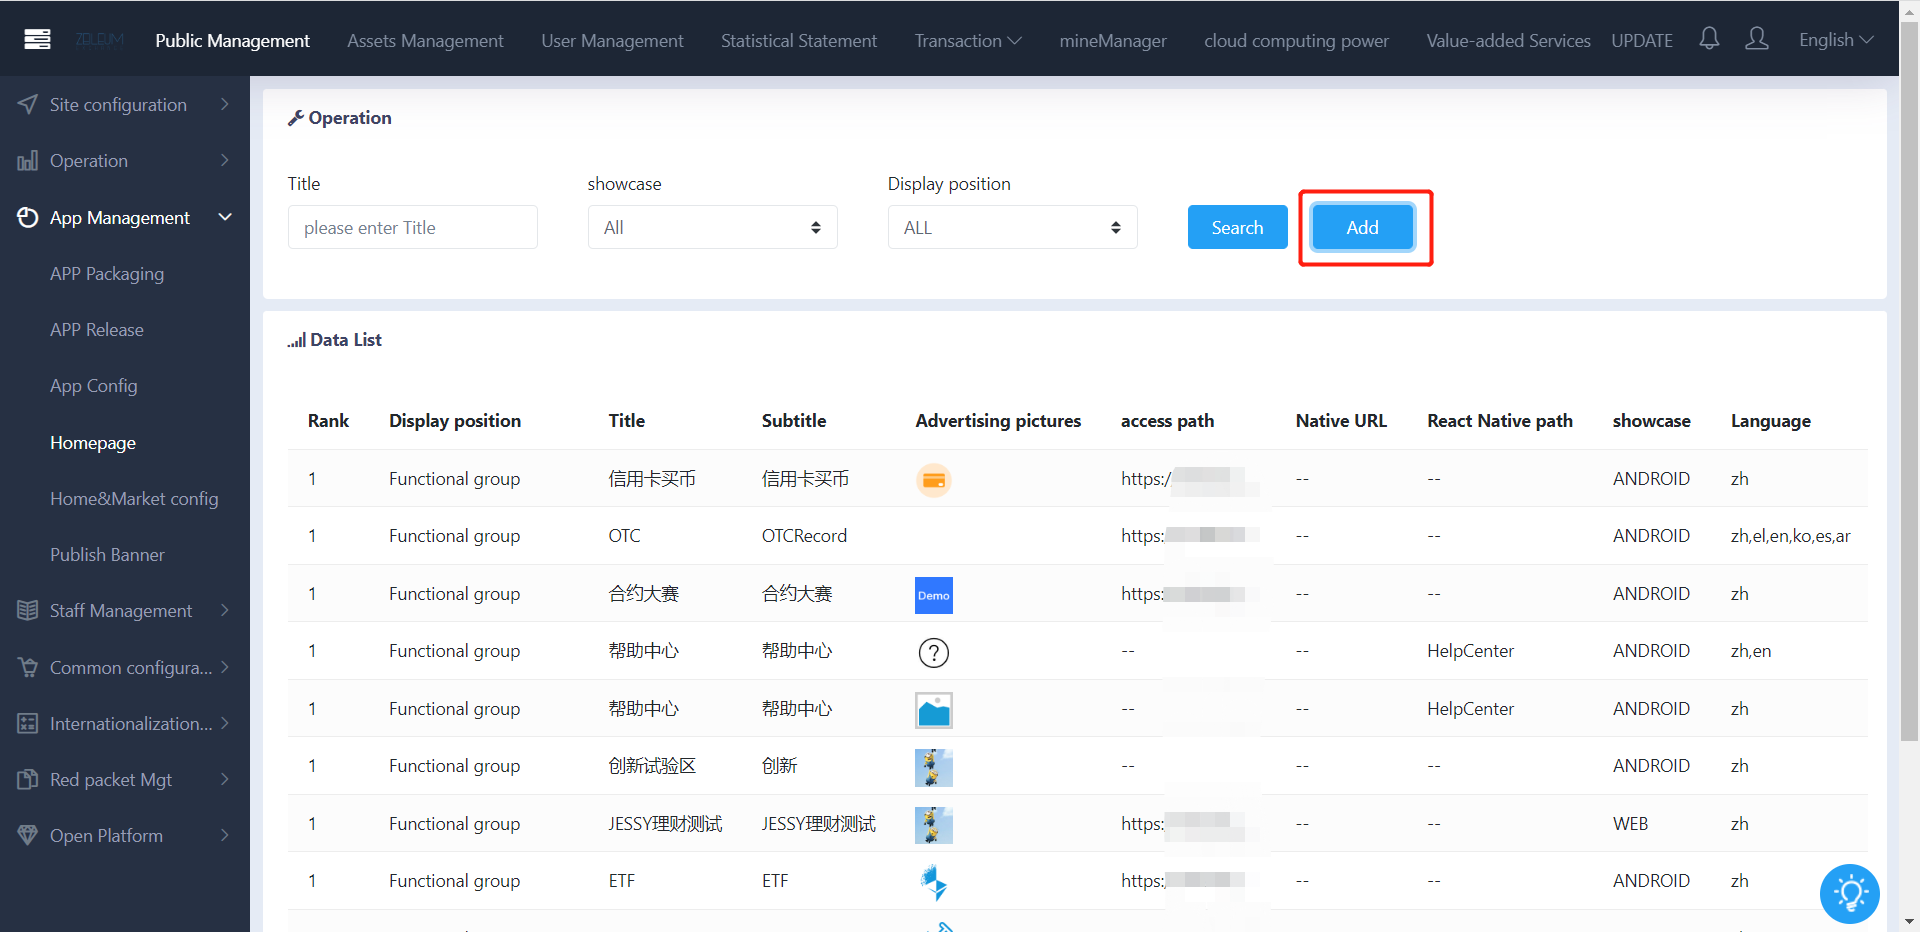
Task: Click the Common configuration cart icon
Action: click(x=28, y=667)
